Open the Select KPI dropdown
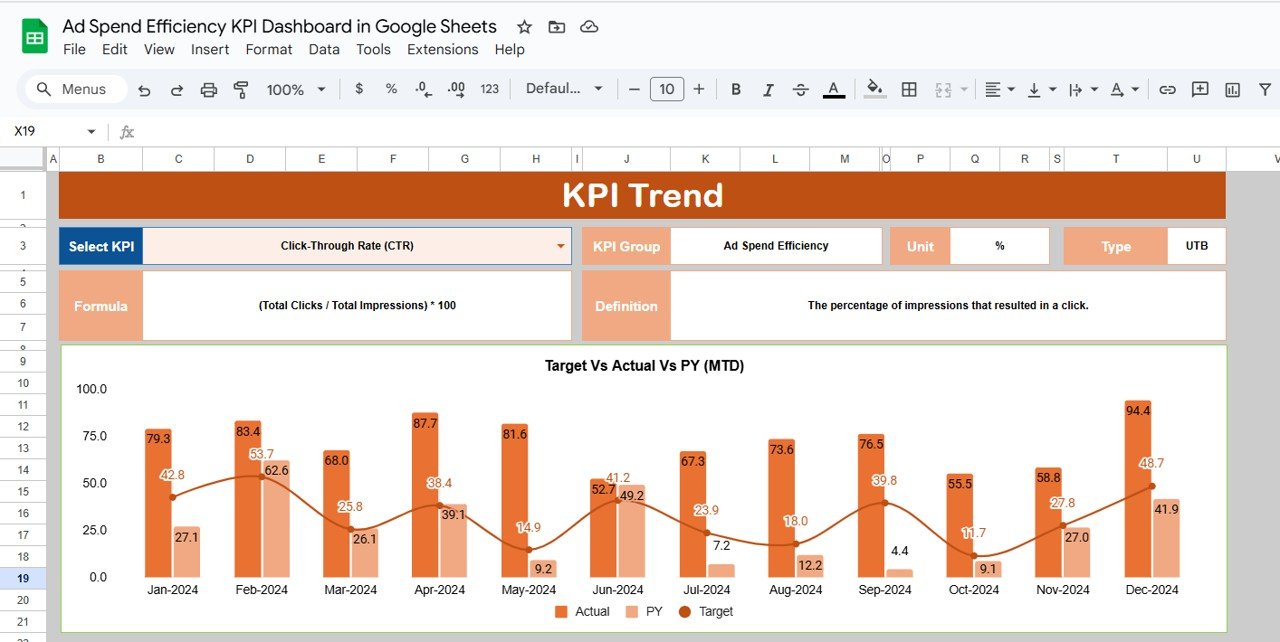Viewport: 1280px width, 642px height. point(559,245)
